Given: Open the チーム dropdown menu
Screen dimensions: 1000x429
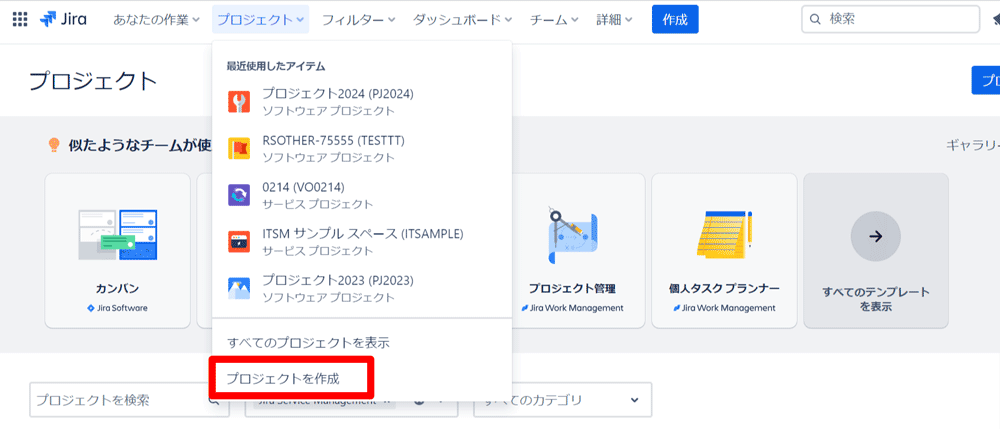Looking at the screenshot, I should point(554,20).
